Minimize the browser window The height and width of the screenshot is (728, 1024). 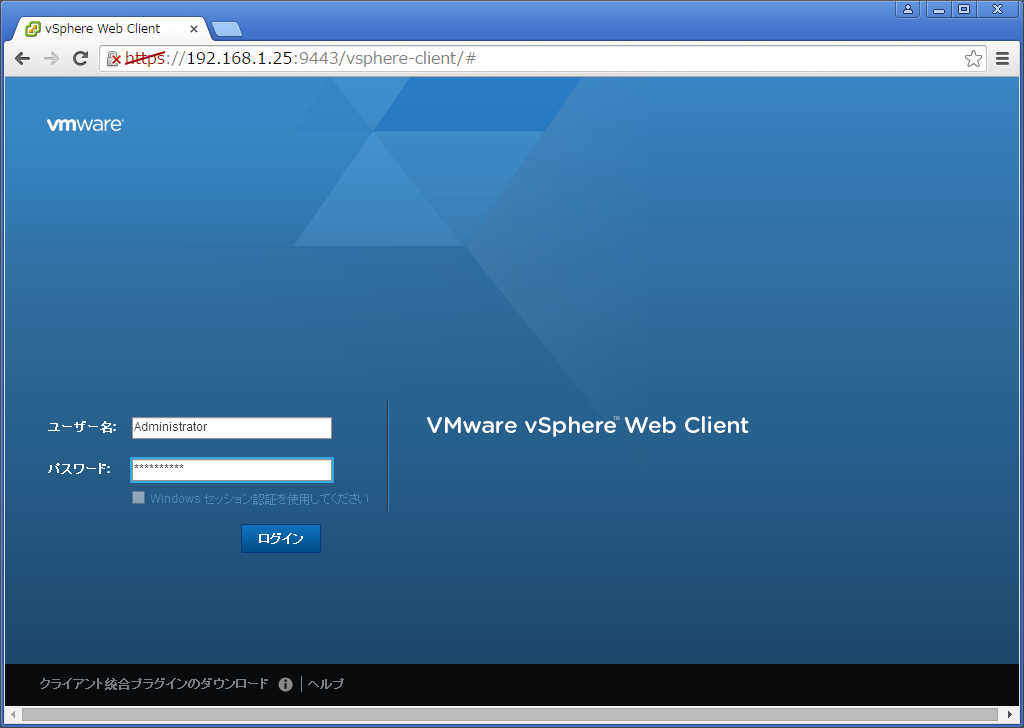pyautogui.click(x=938, y=9)
